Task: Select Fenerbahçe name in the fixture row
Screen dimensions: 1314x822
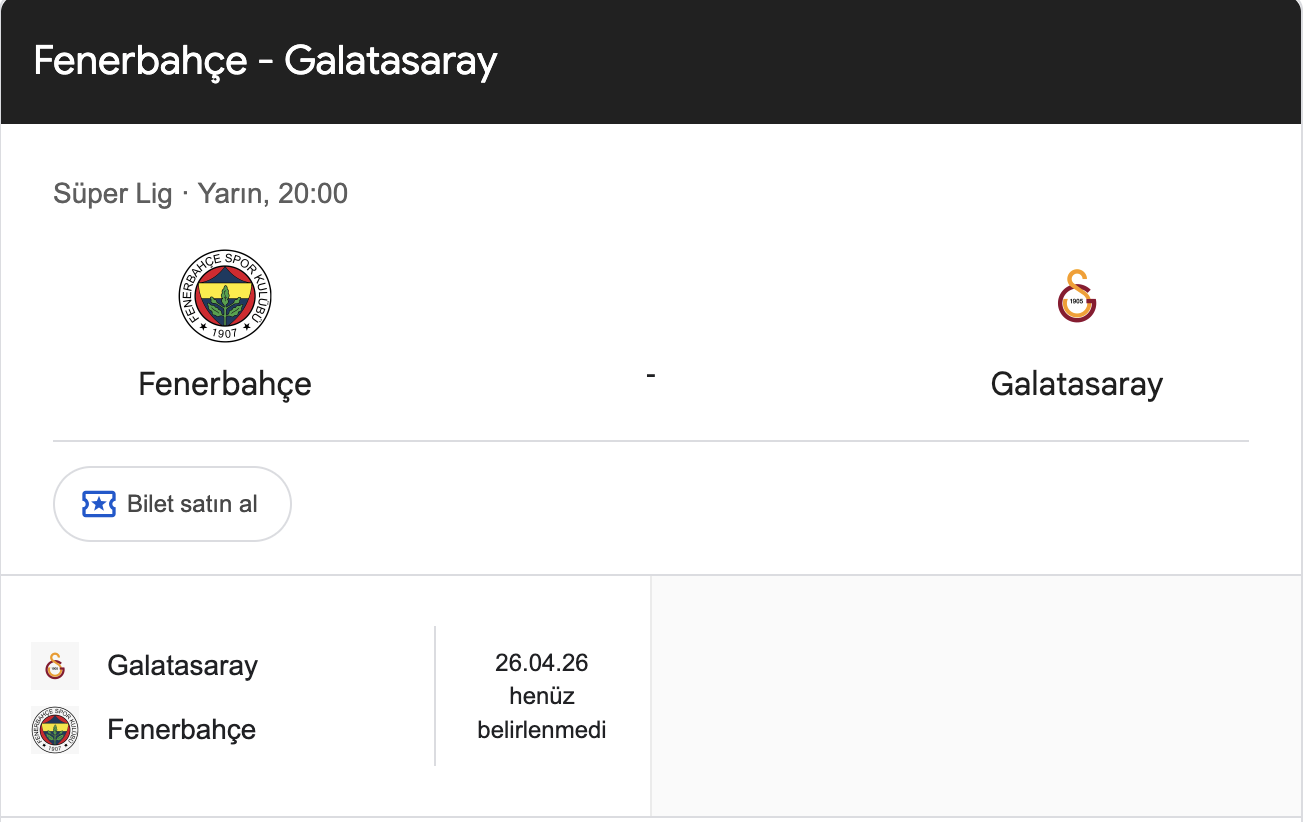Action: coord(181,730)
